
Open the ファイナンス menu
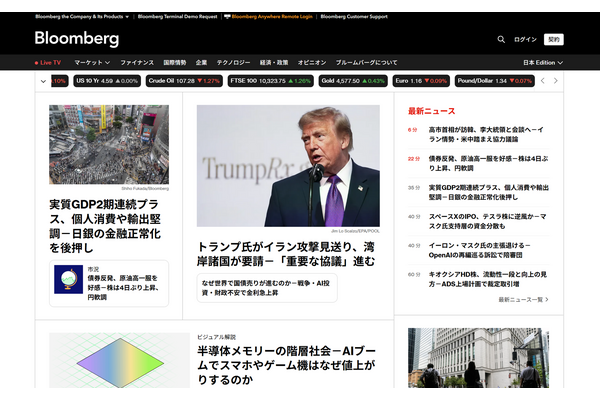(137, 62)
